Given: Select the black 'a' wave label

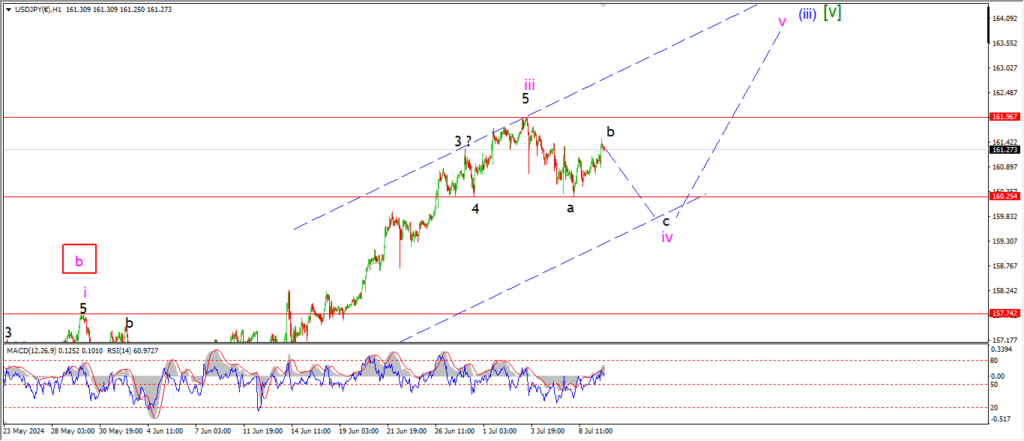Looking at the screenshot, I should click(x=571, y=208).
